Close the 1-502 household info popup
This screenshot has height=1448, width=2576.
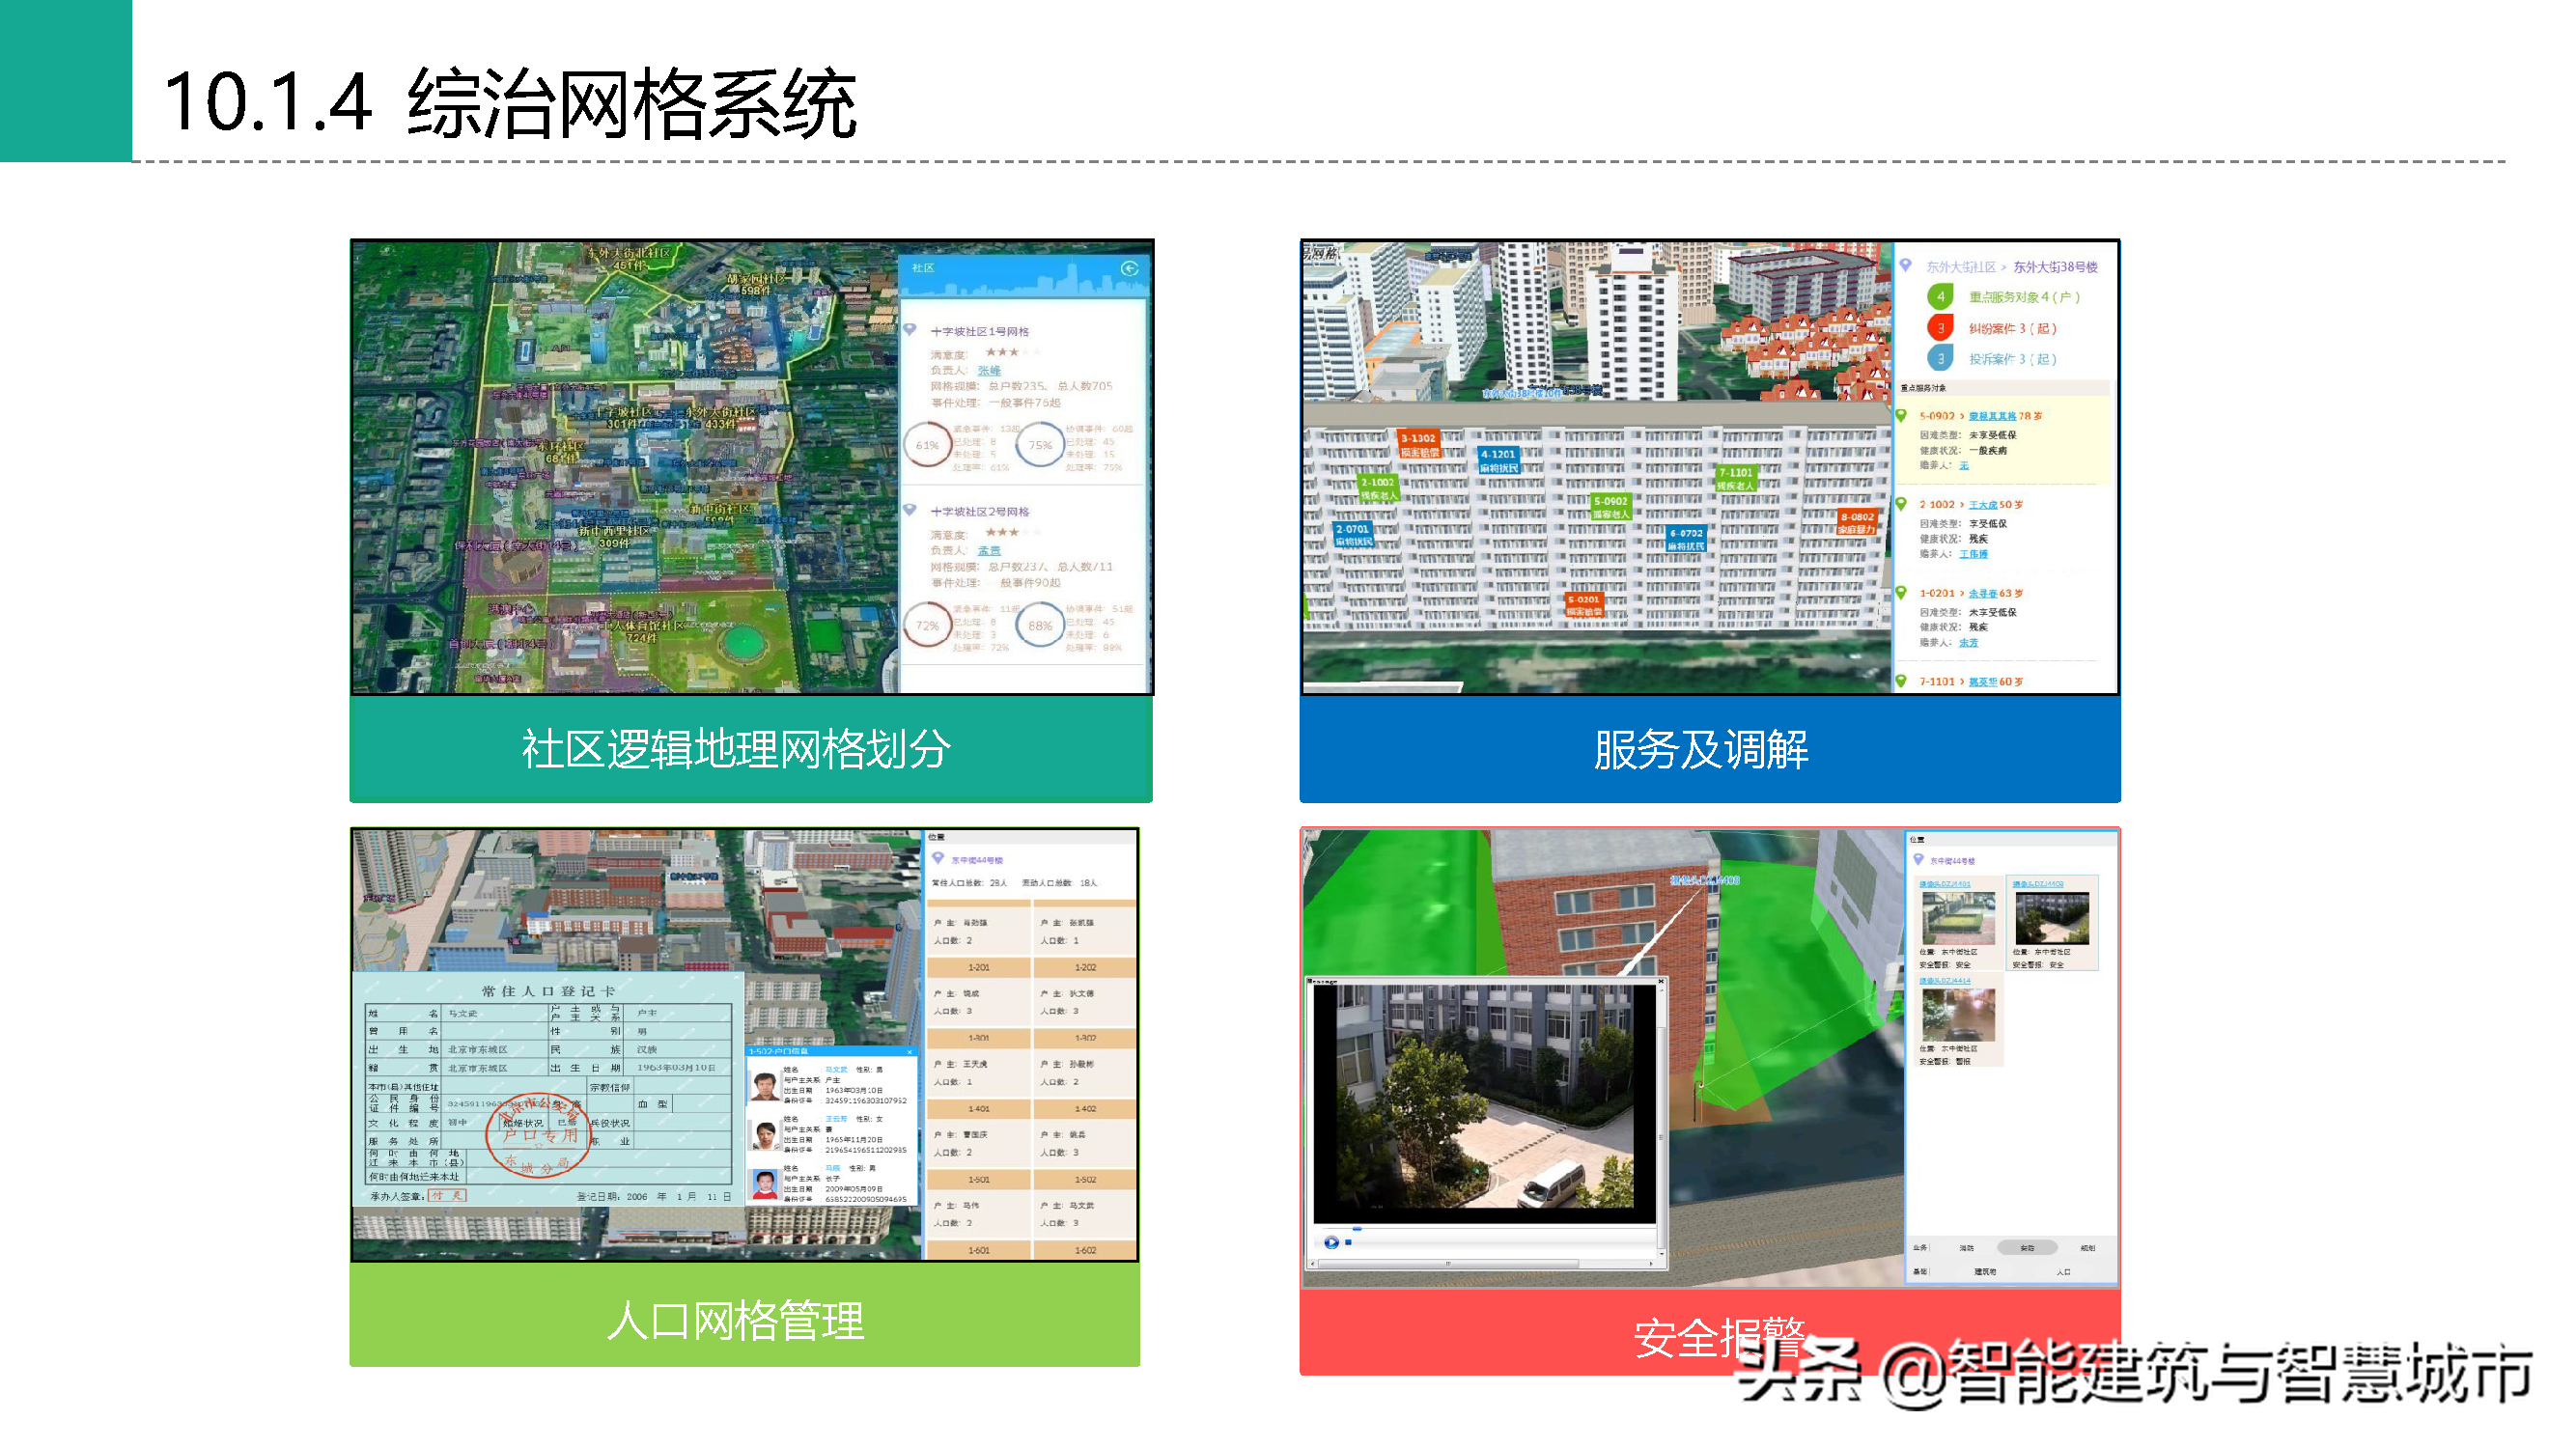(910, 1051)
